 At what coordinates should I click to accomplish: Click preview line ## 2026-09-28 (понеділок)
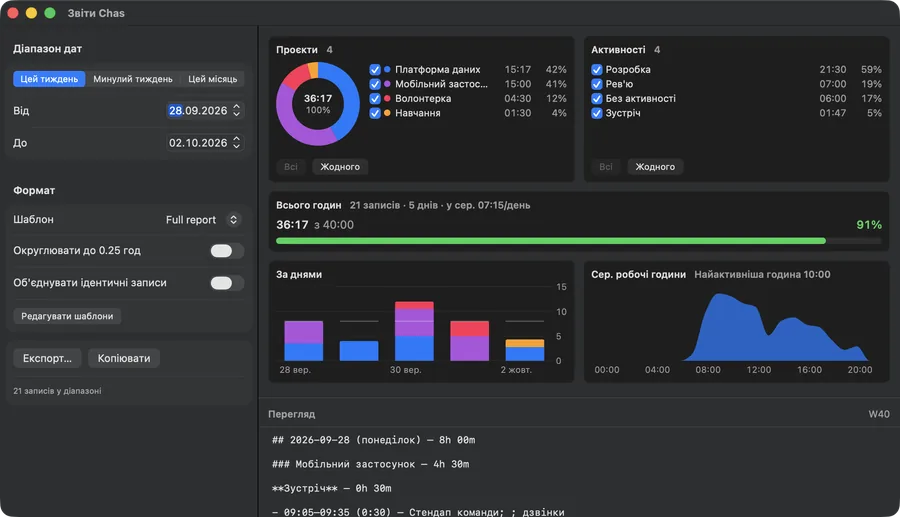(x=374, y=440)
